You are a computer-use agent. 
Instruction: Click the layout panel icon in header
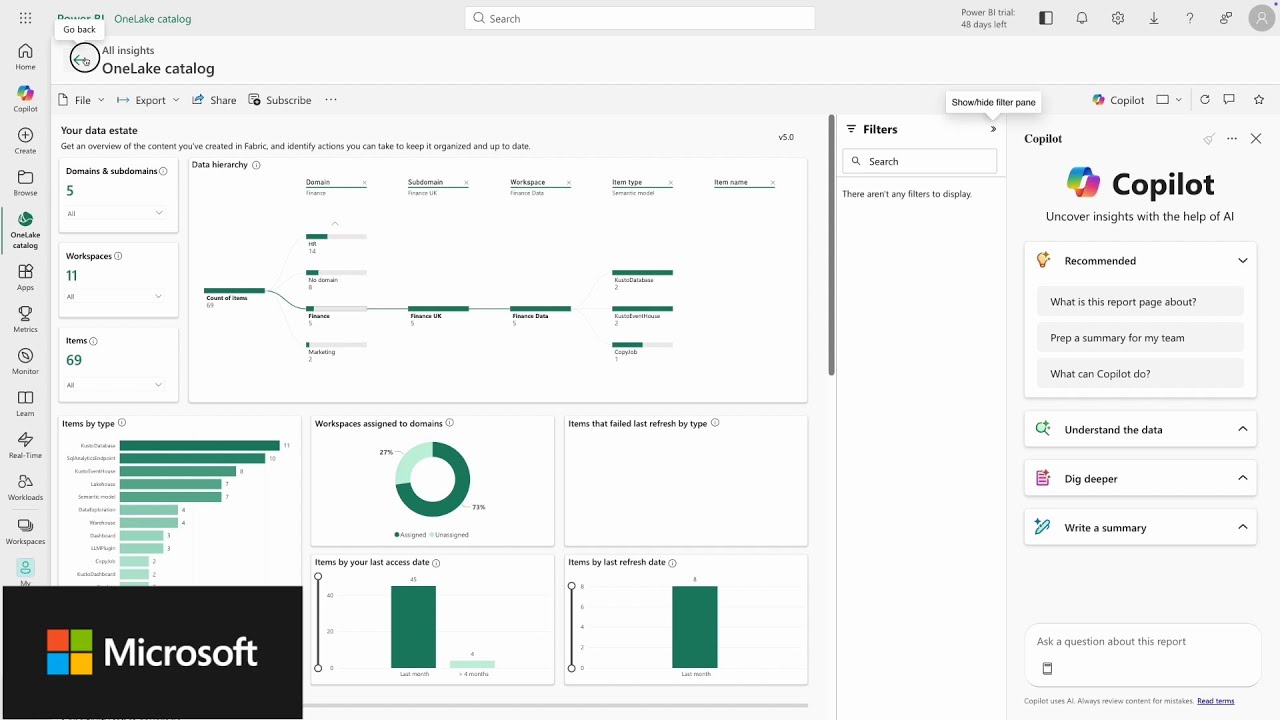(x=1046, y=18)
